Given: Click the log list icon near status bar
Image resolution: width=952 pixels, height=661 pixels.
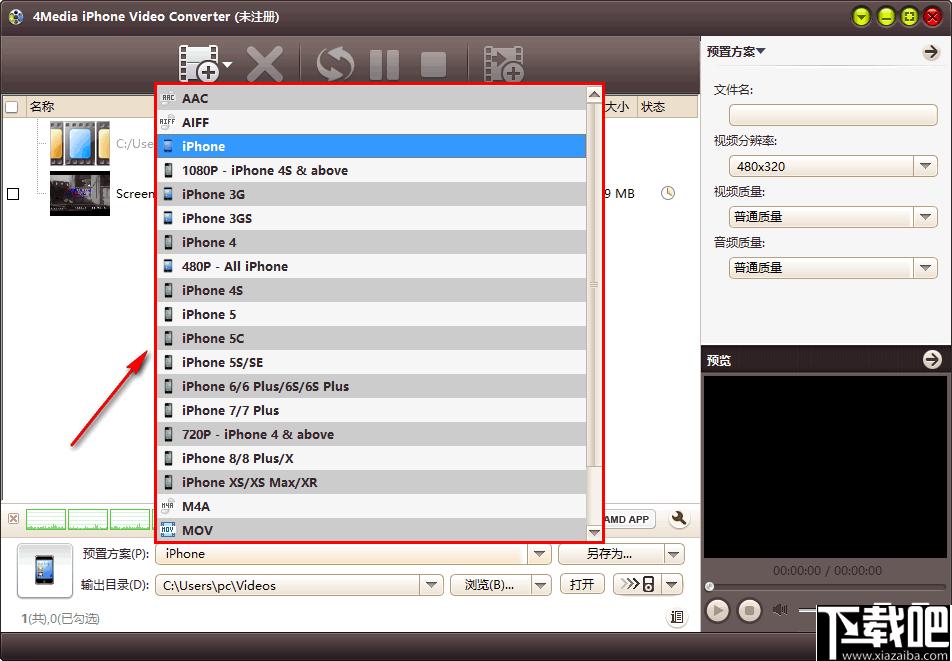Looking at the screenshot, I should point(676,618).
